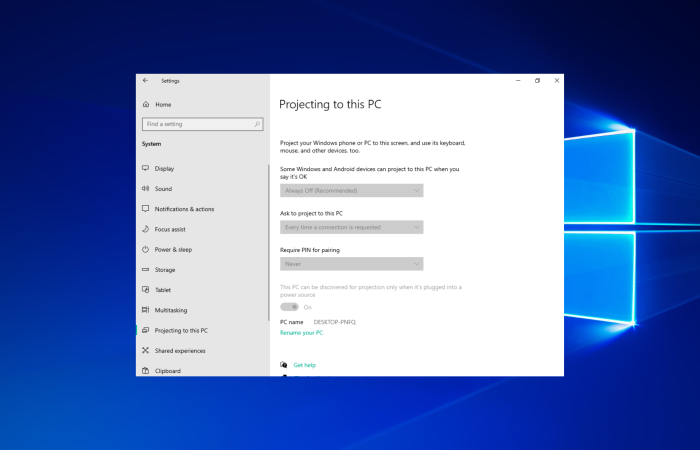Open Sound settings page
700x450 pixels.
tap(202, 188)
